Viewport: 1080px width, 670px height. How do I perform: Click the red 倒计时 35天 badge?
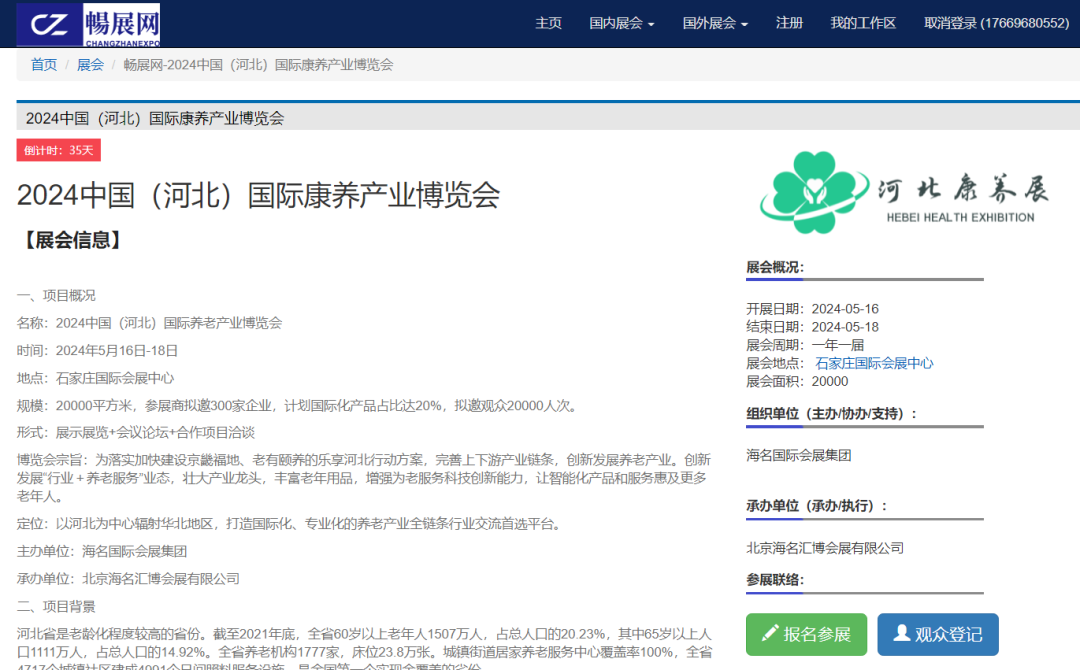(58, 150)
